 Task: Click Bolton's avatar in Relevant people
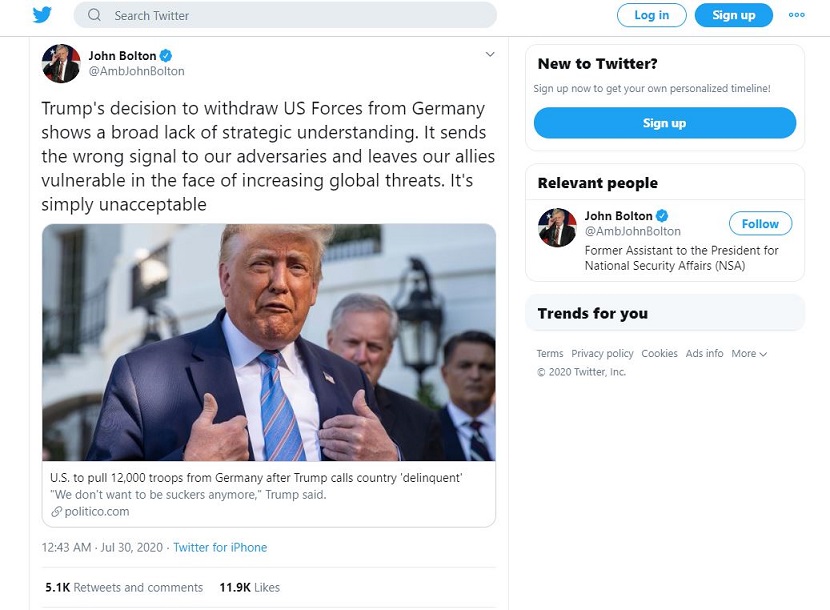tap(557, 227)
